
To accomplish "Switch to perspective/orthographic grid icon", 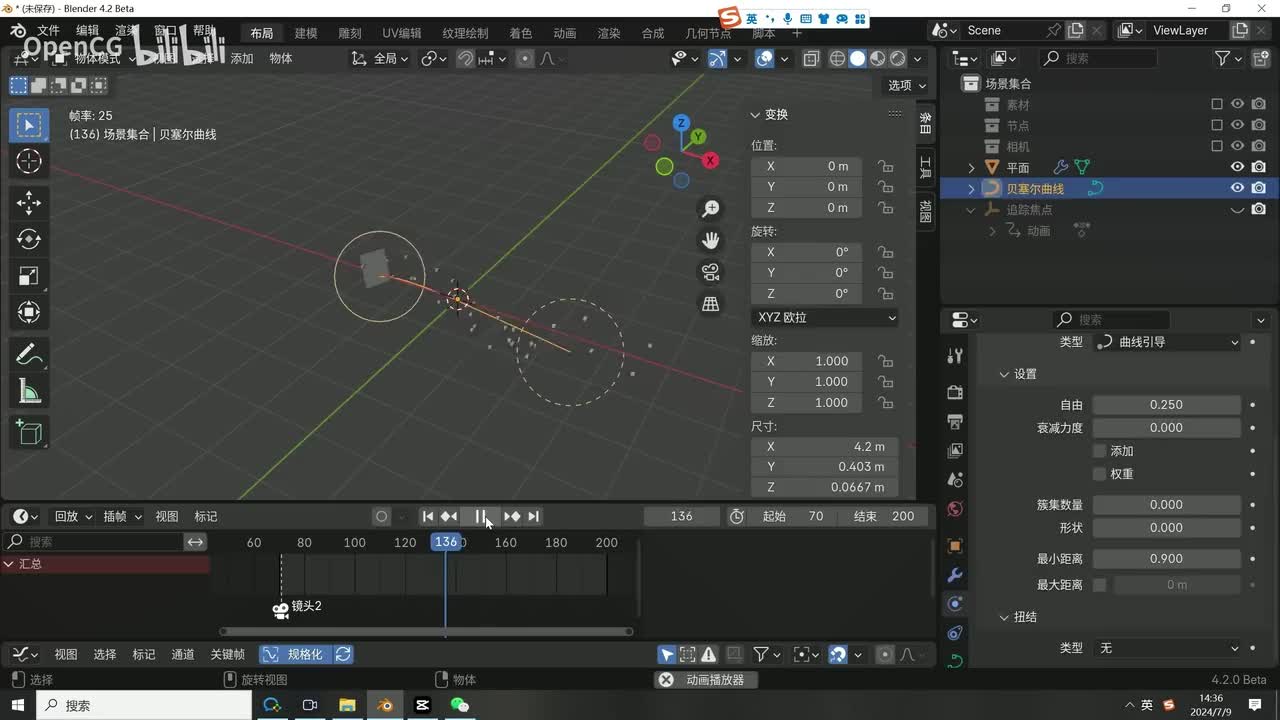I will [711, 304].
